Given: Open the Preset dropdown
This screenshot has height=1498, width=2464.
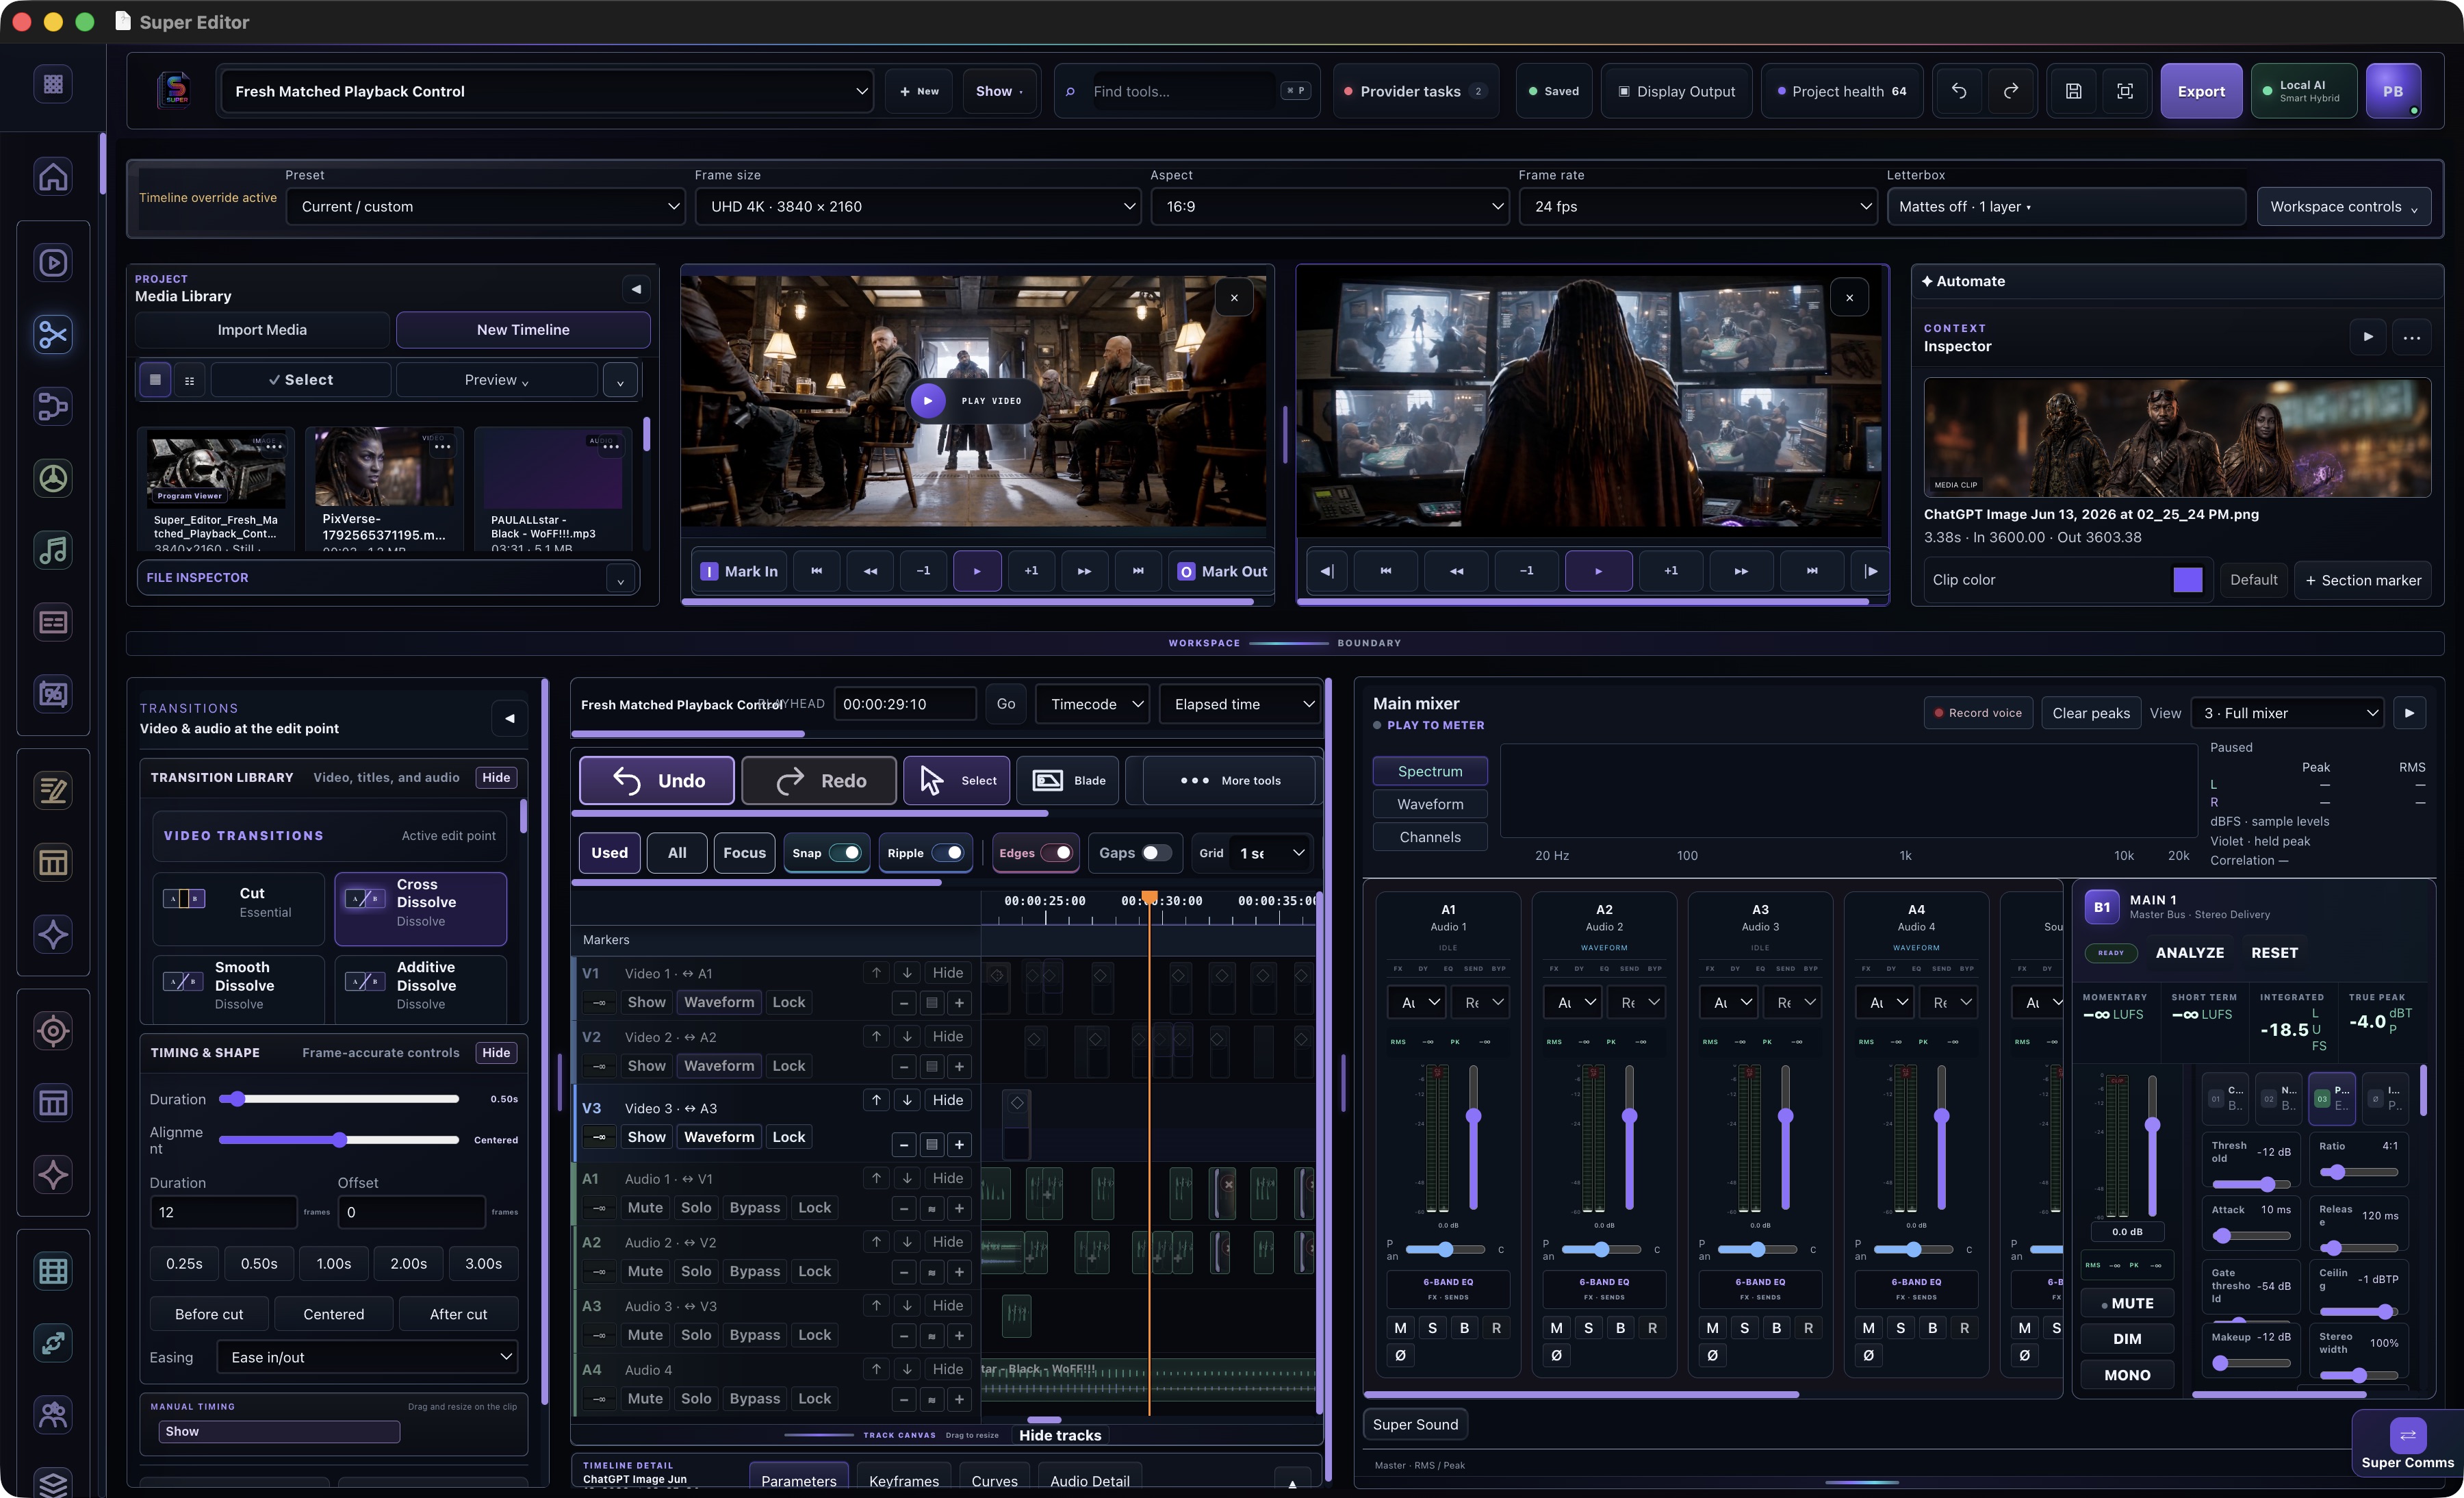Looking at the screenshot, I should [x=485, y=207].
